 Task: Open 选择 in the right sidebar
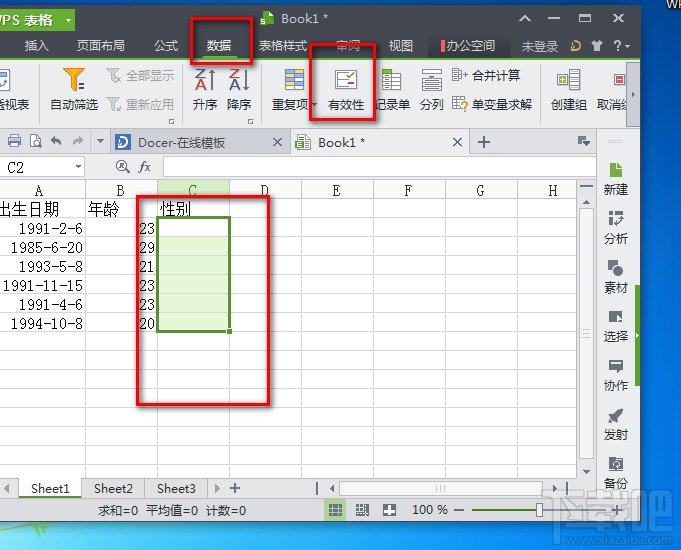(x=615, y=326)
